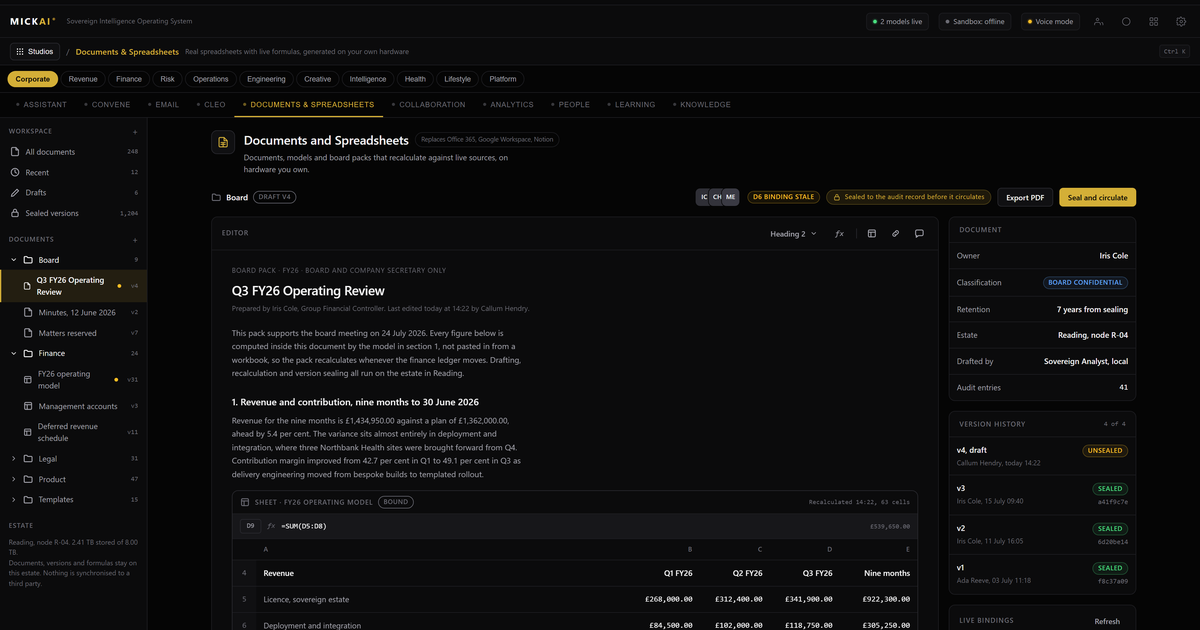Add a workspace item with plus icon
The height and width of the screenshot is (630, 1200).
click(135, 131)
